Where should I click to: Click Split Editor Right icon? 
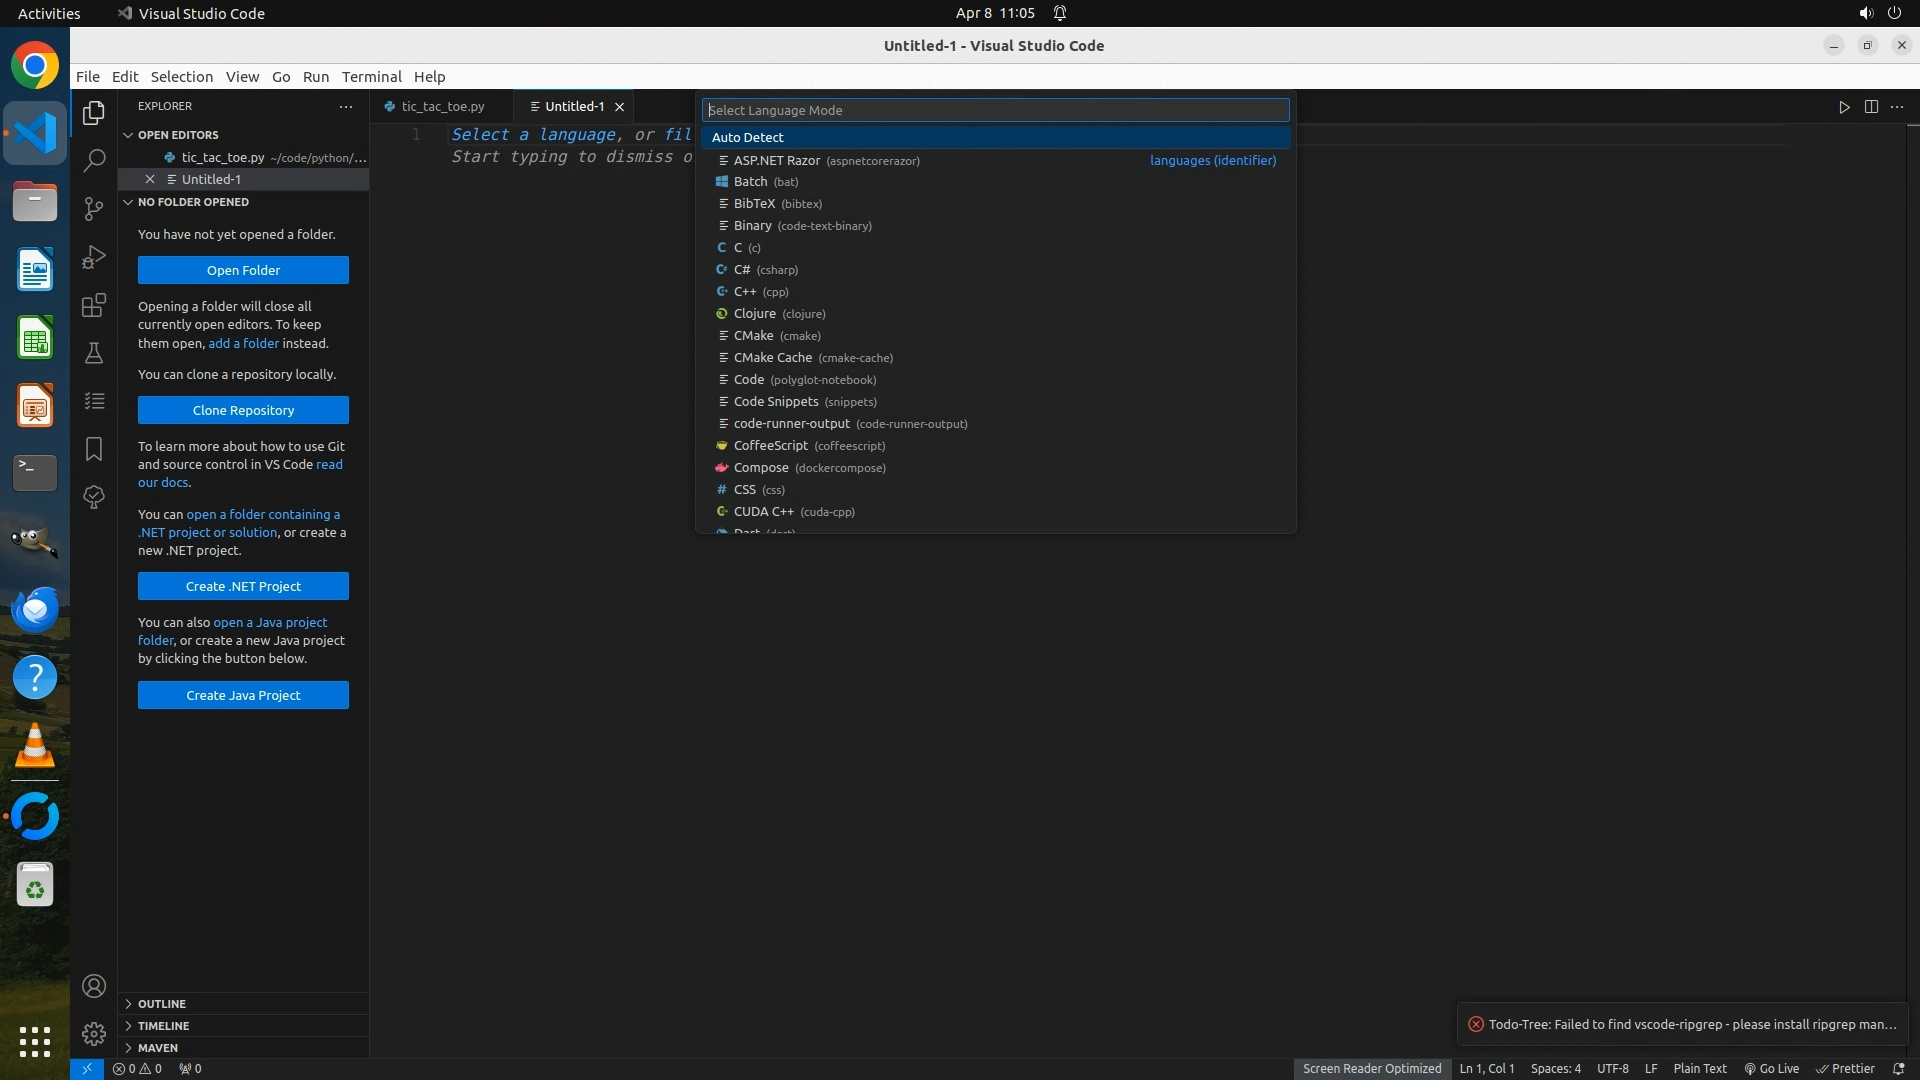[x=1871, y=107]
